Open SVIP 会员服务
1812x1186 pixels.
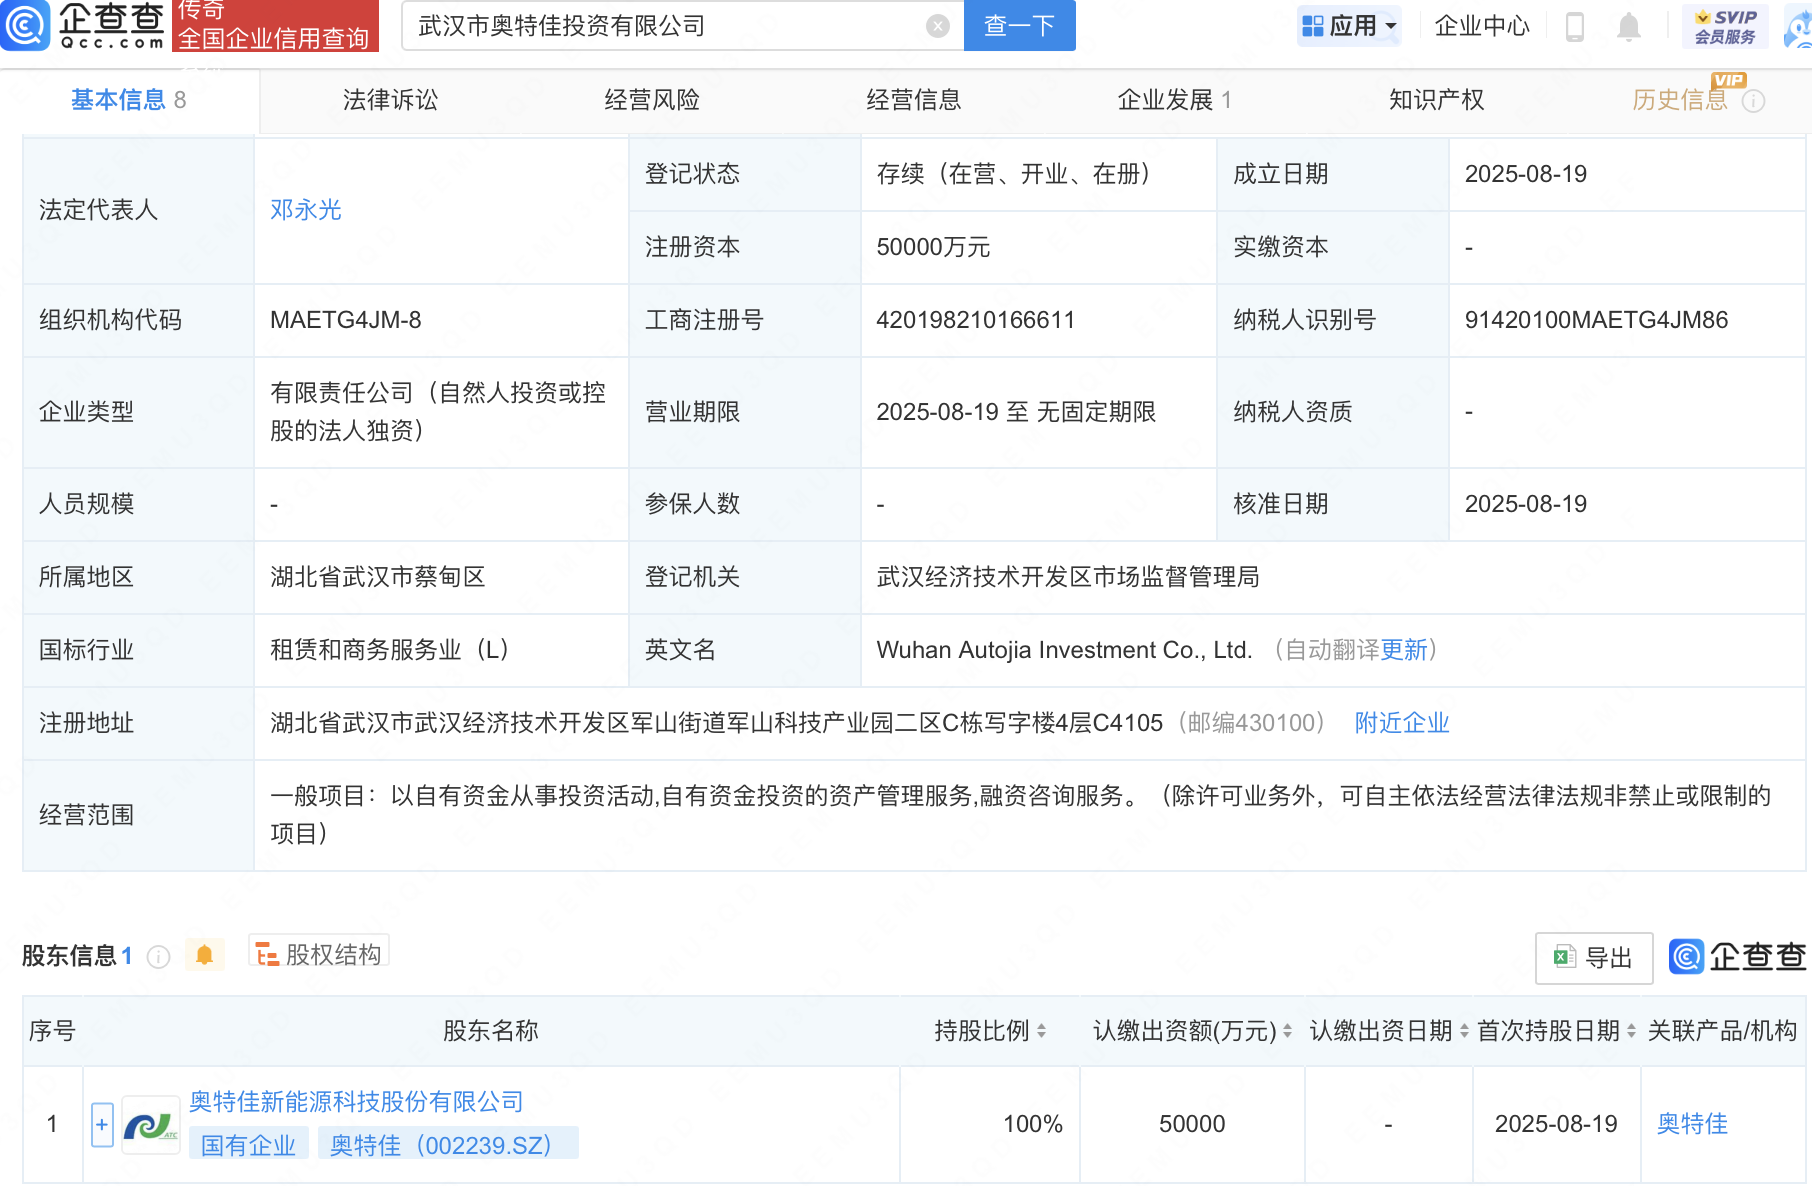click(x=1725, y=26)
